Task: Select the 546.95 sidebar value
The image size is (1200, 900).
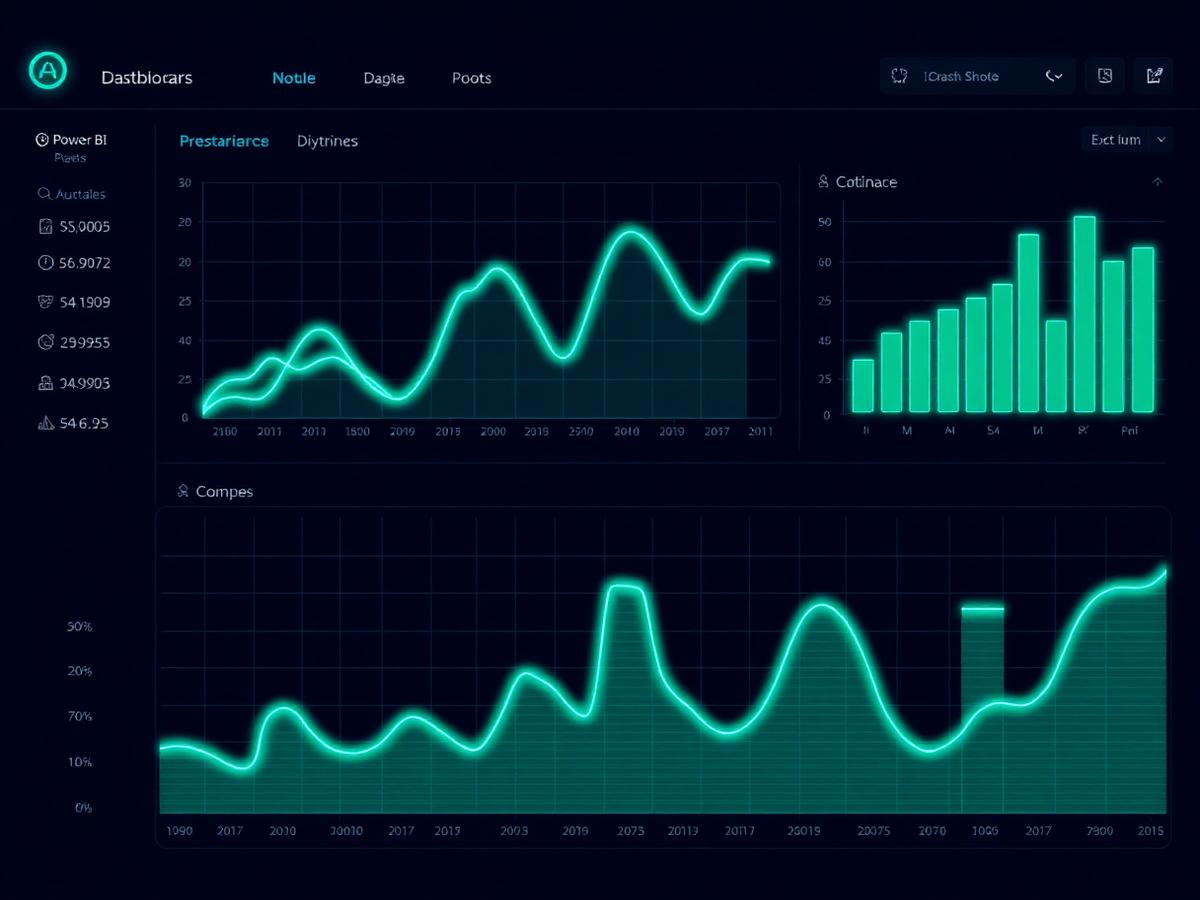Action: tap(84, 423)
